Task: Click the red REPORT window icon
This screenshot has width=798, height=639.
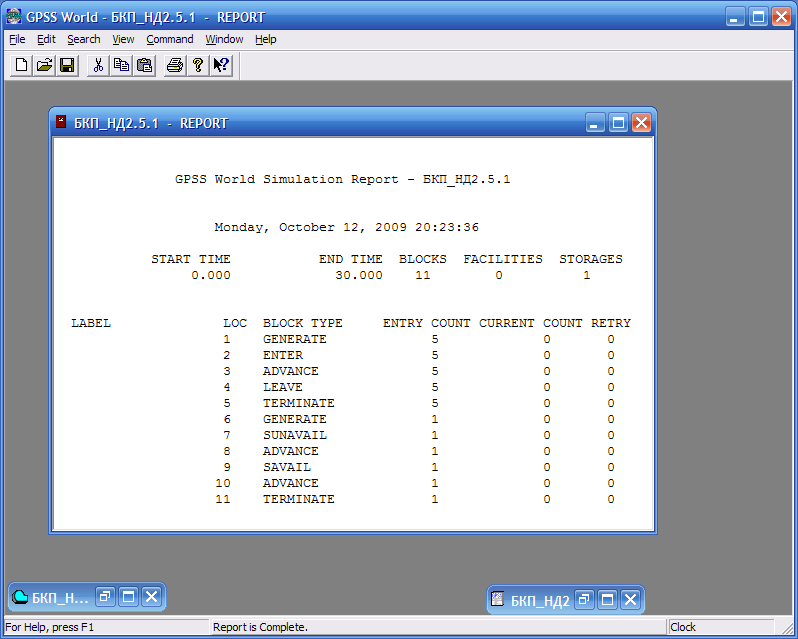Action: click(61, 122)
